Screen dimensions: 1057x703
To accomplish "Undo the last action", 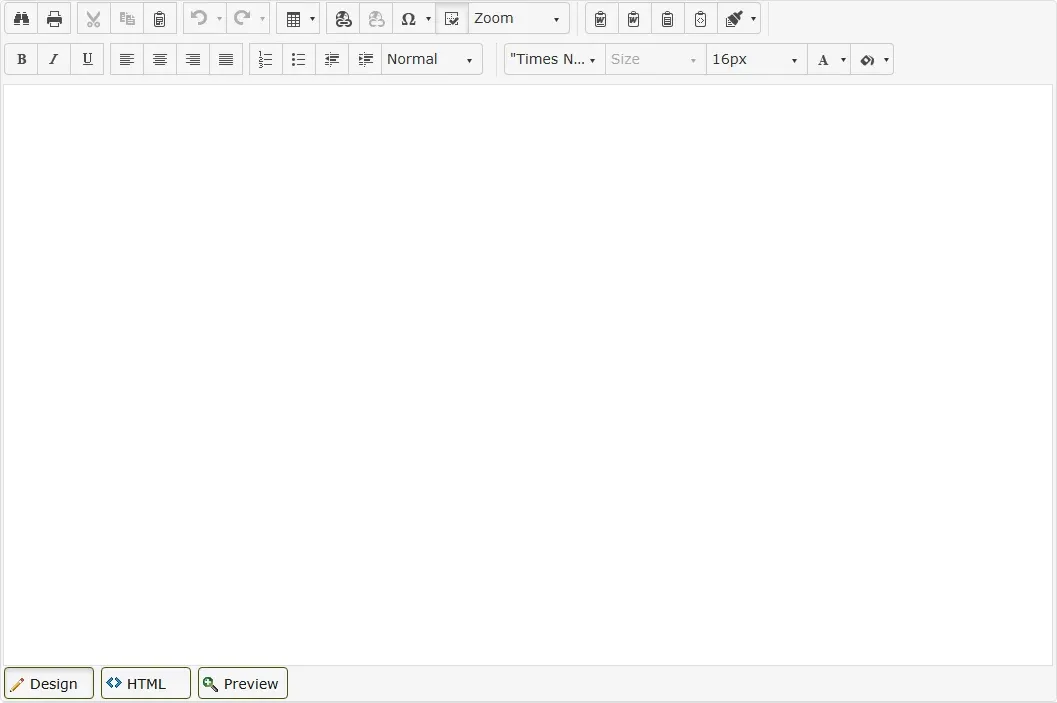I will [199, 19].
